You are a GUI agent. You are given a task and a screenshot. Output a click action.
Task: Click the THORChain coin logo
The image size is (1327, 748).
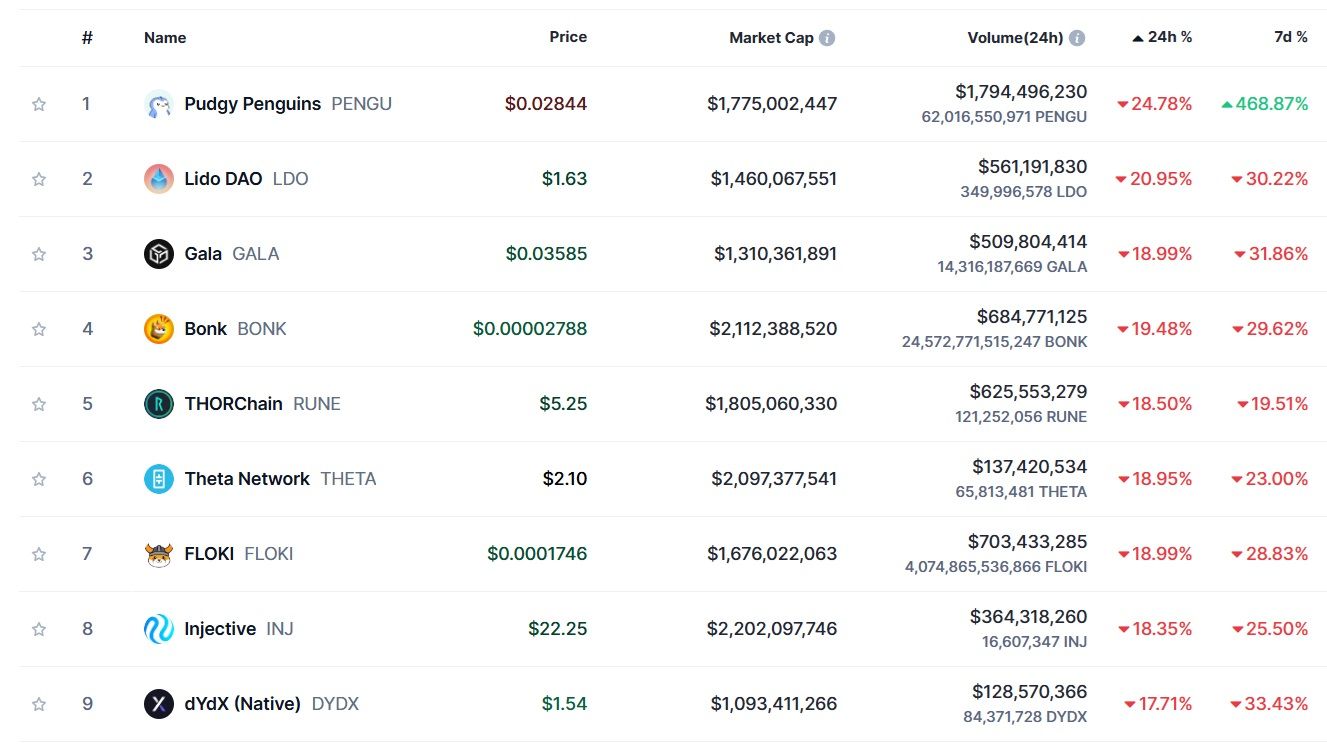tap(158, 404)
